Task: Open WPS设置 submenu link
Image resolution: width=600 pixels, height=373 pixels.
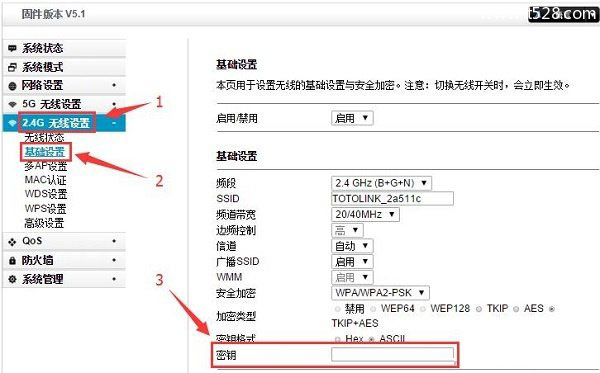Action: (46, 209)
